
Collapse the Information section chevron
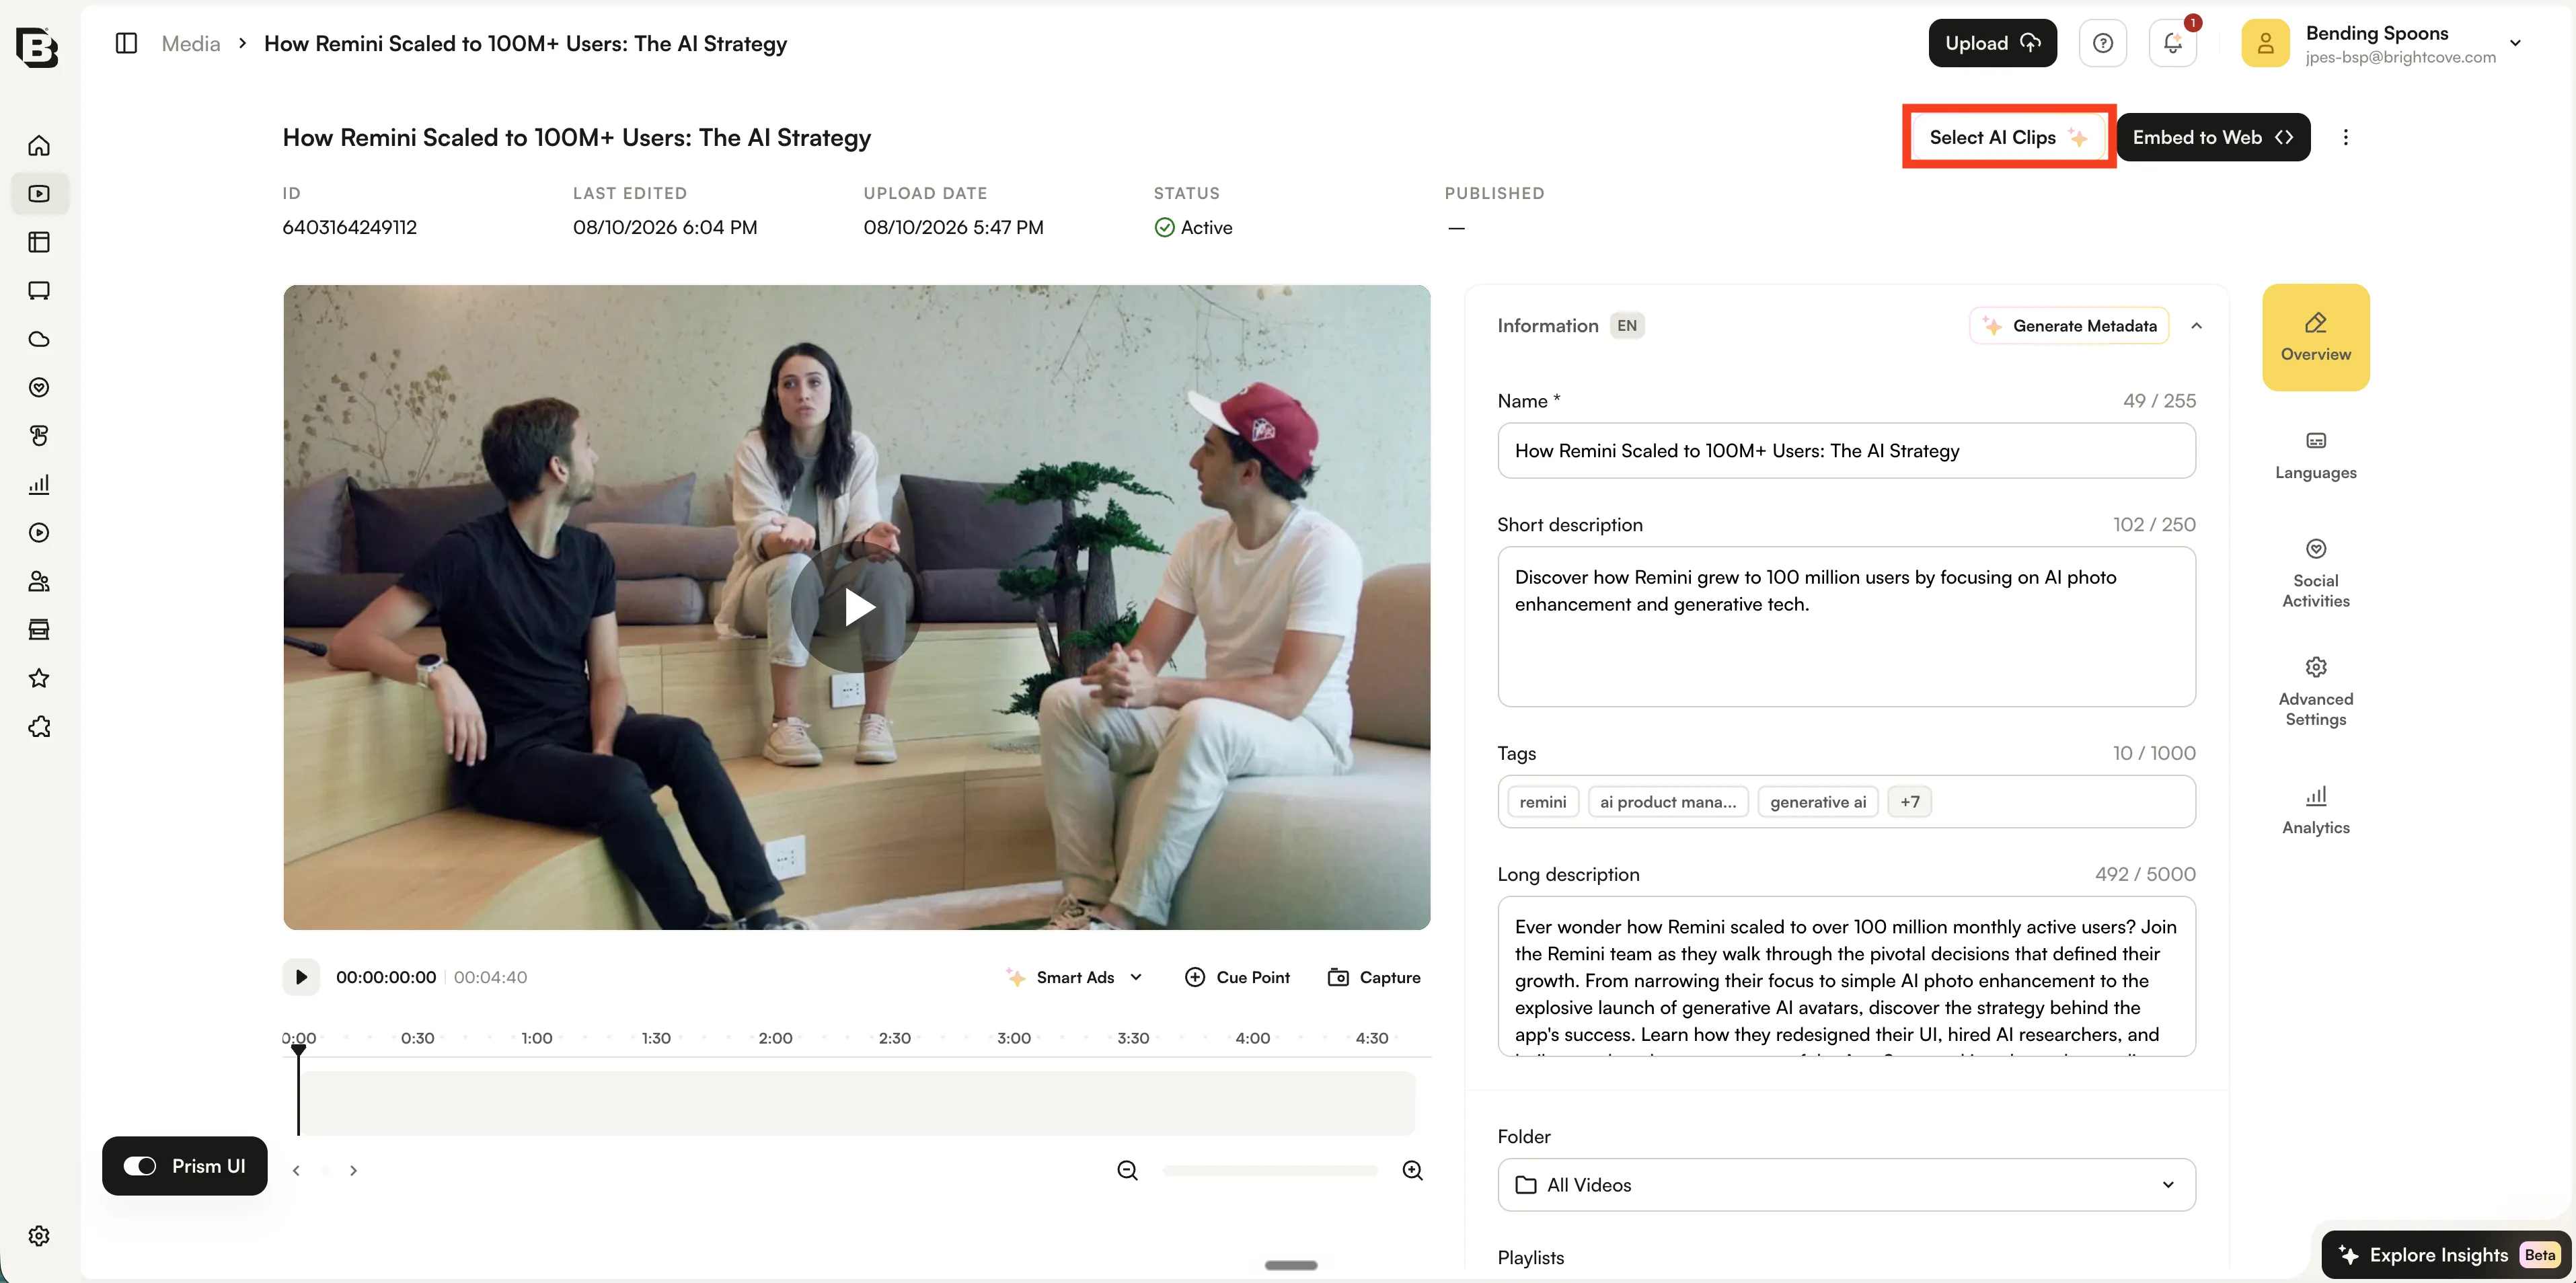pos(2196,326)
